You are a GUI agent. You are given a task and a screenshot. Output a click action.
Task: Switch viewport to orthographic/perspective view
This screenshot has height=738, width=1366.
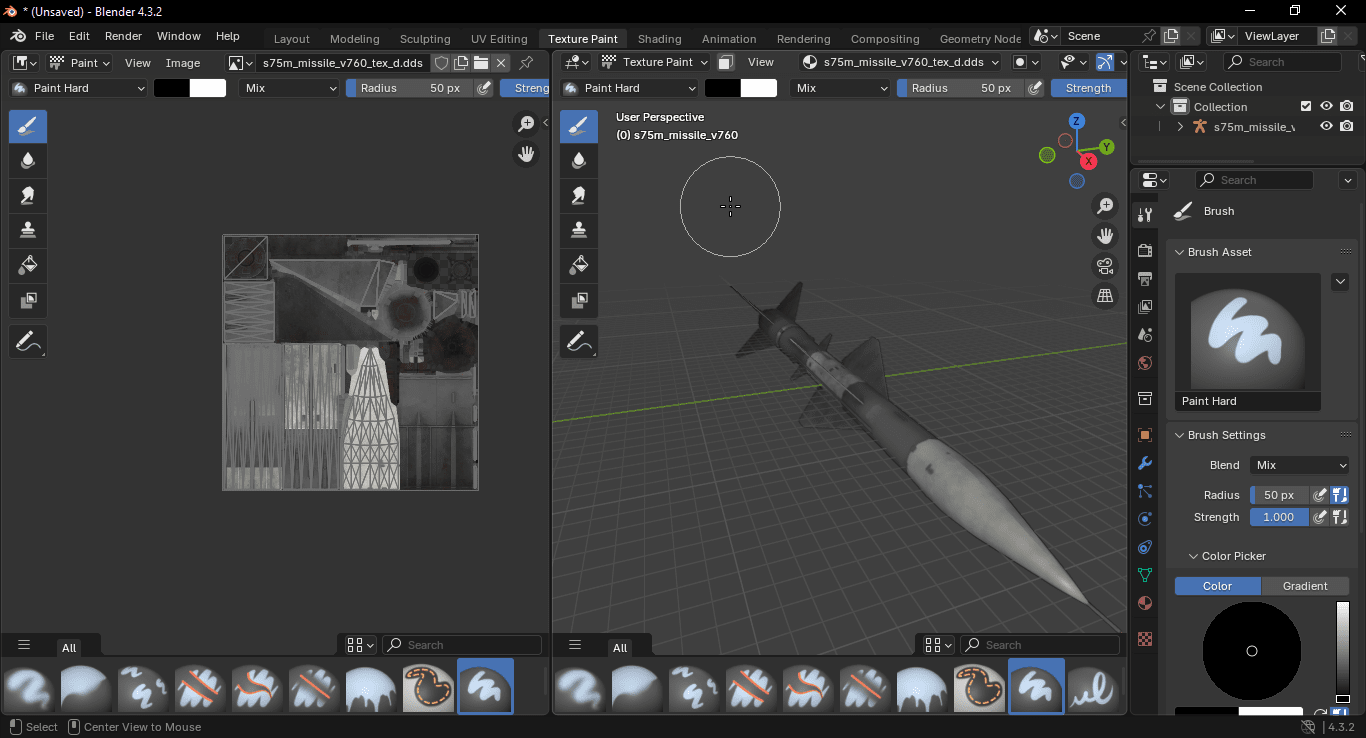[x=1105, y=296]
